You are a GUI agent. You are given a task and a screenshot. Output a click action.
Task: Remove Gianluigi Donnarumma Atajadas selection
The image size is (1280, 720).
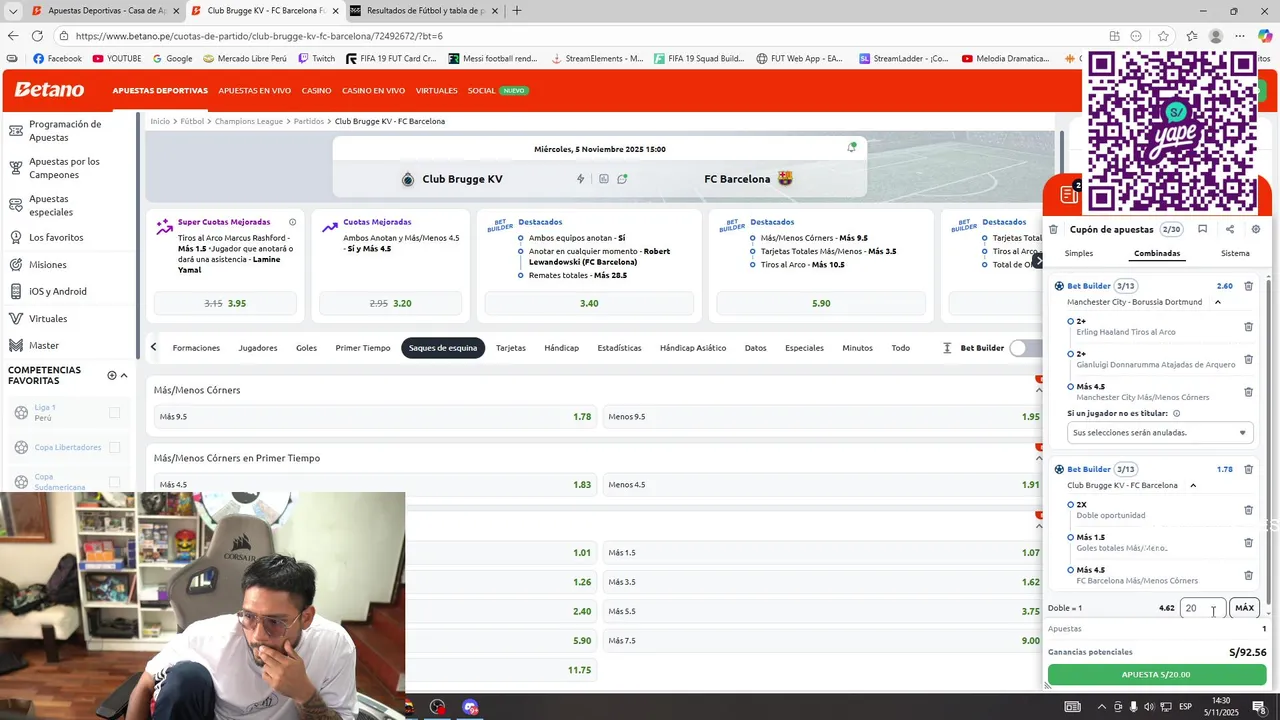coord(1248,360)
